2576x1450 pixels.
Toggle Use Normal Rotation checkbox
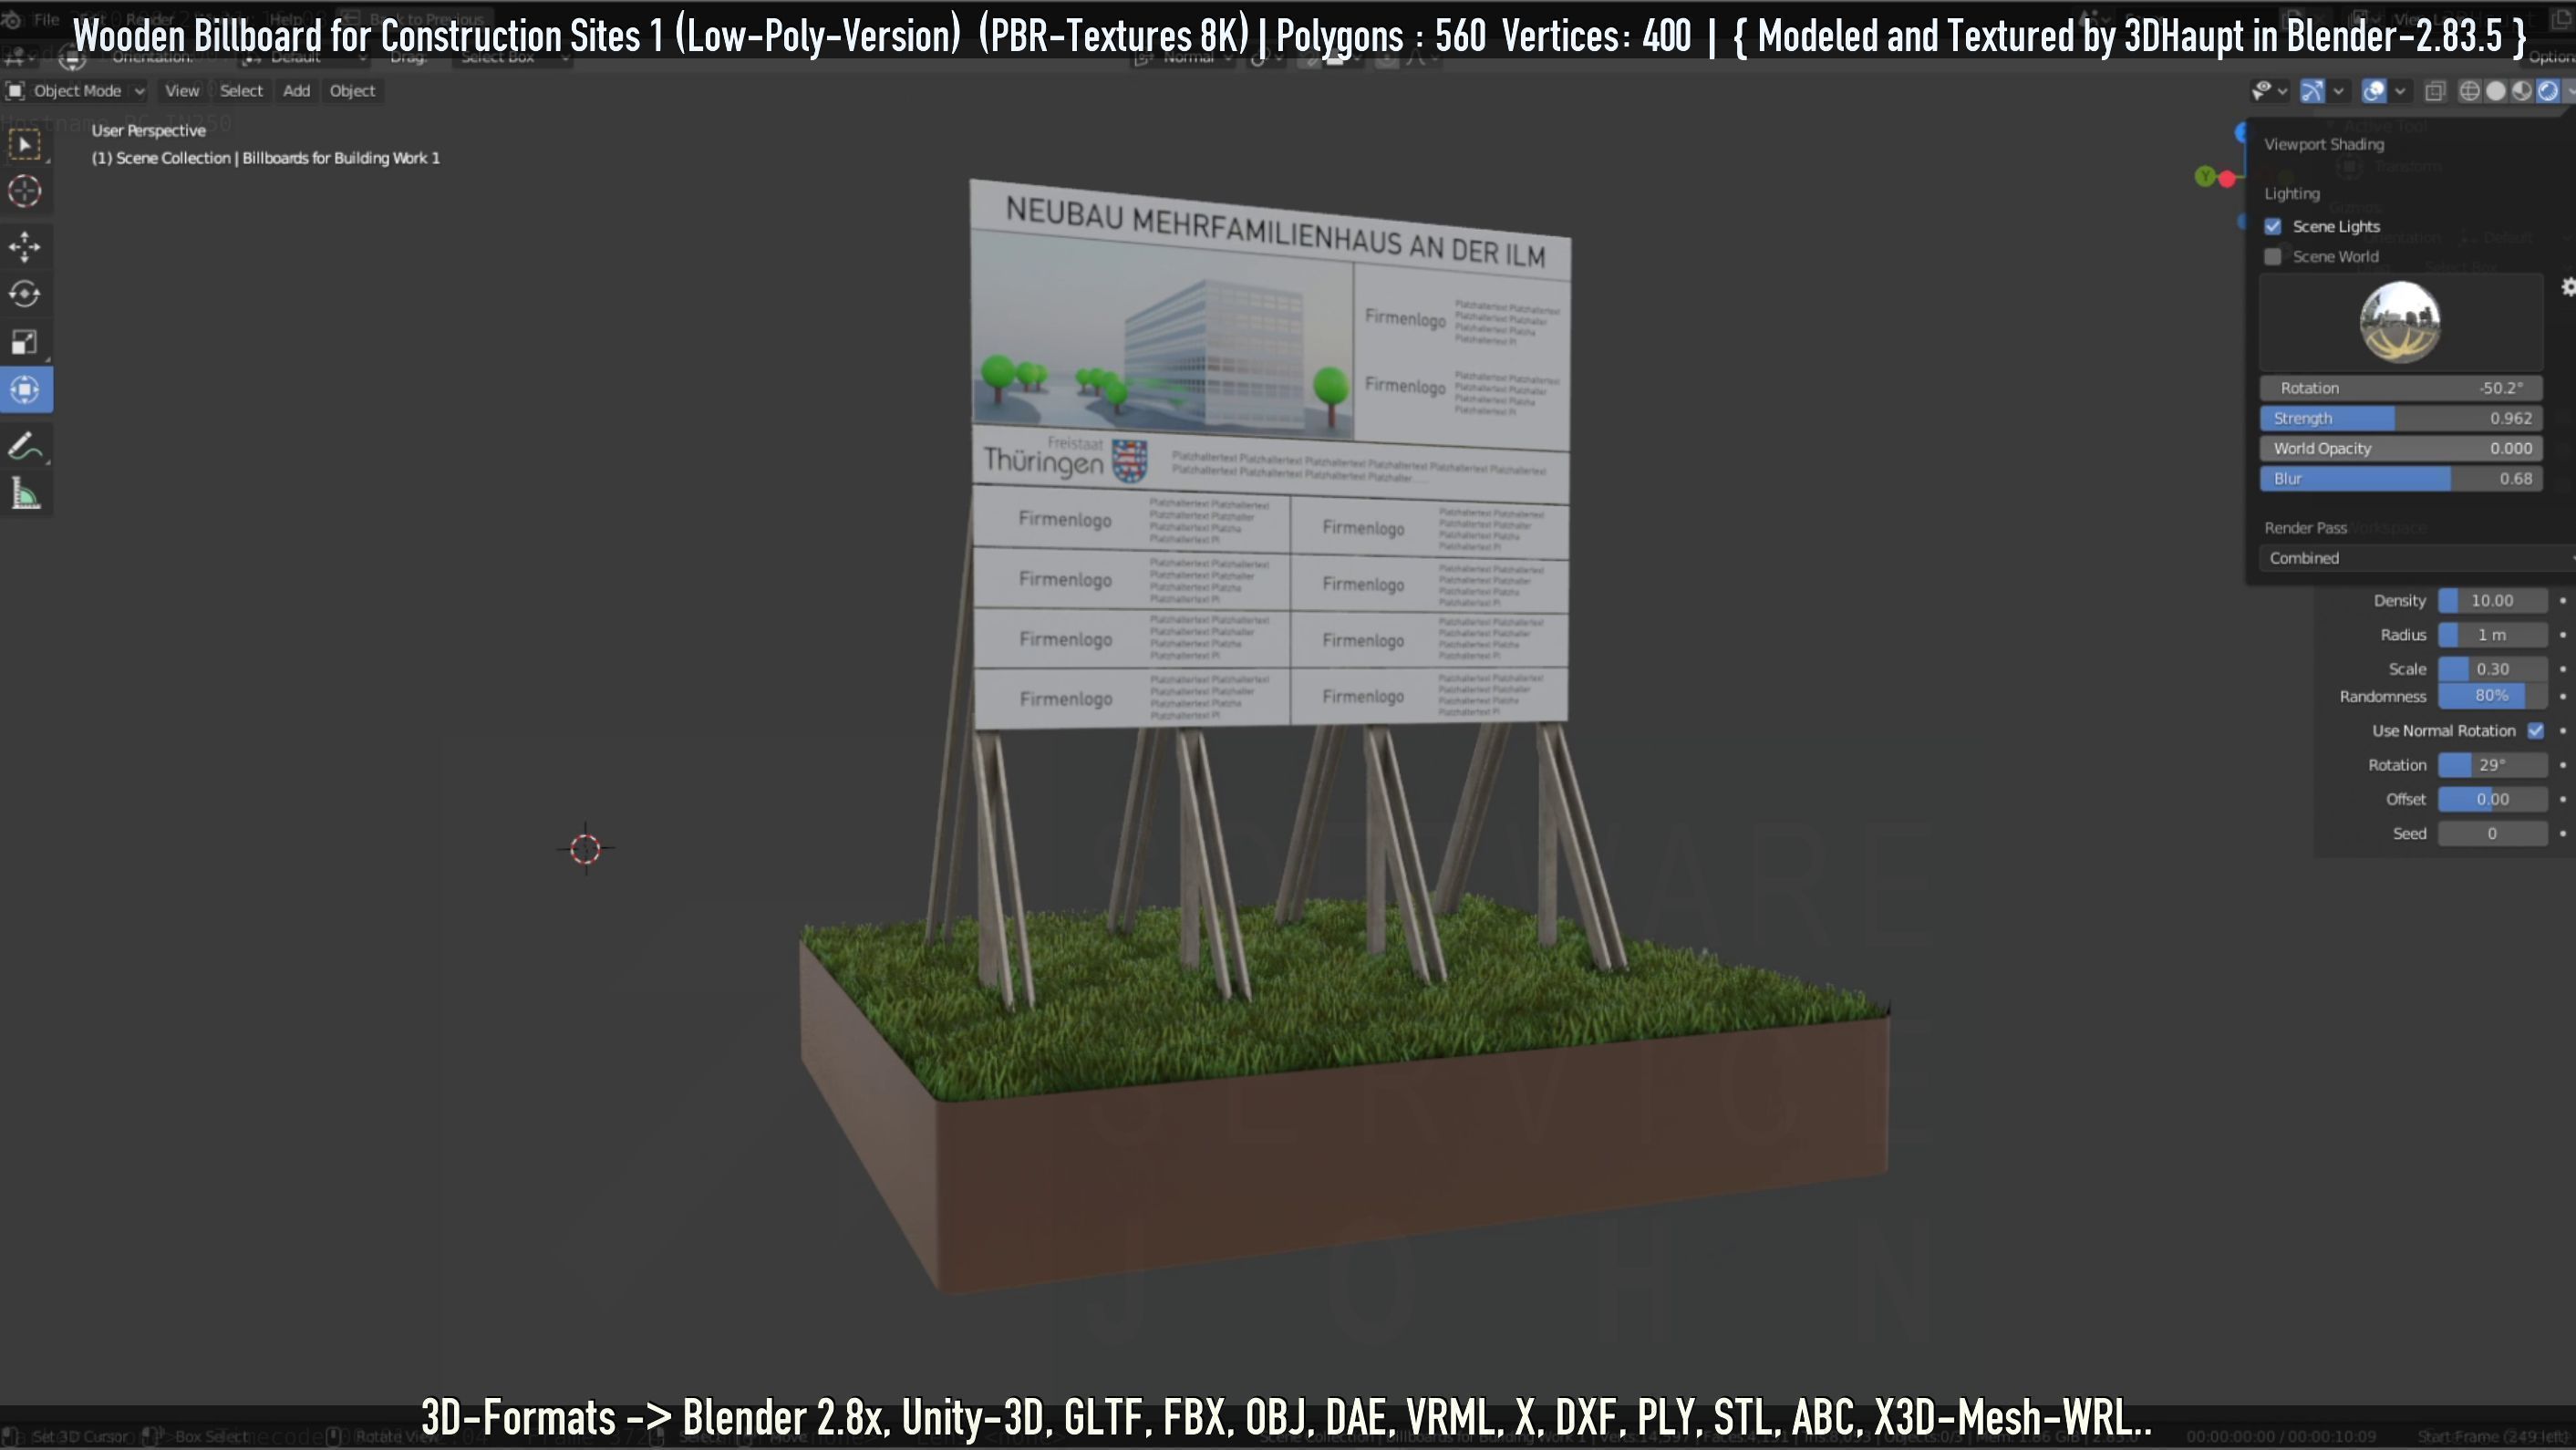click(2535, 731)
